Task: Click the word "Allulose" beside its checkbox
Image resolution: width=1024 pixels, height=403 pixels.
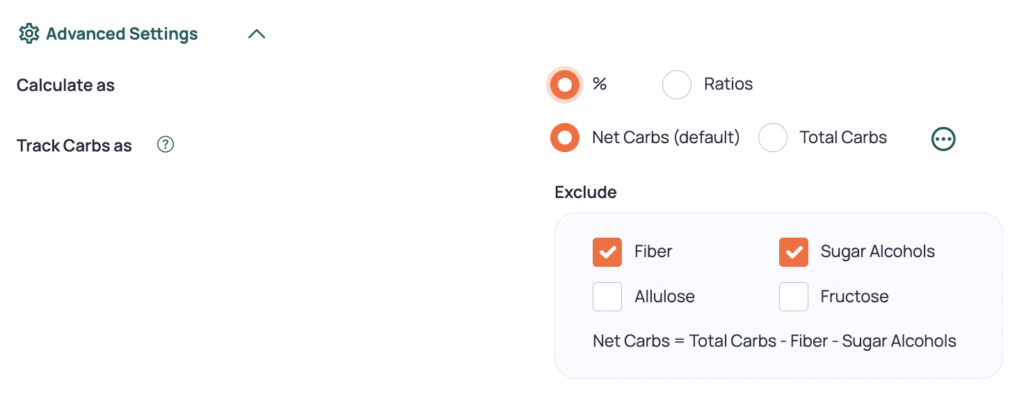Action: coord(664,297)
